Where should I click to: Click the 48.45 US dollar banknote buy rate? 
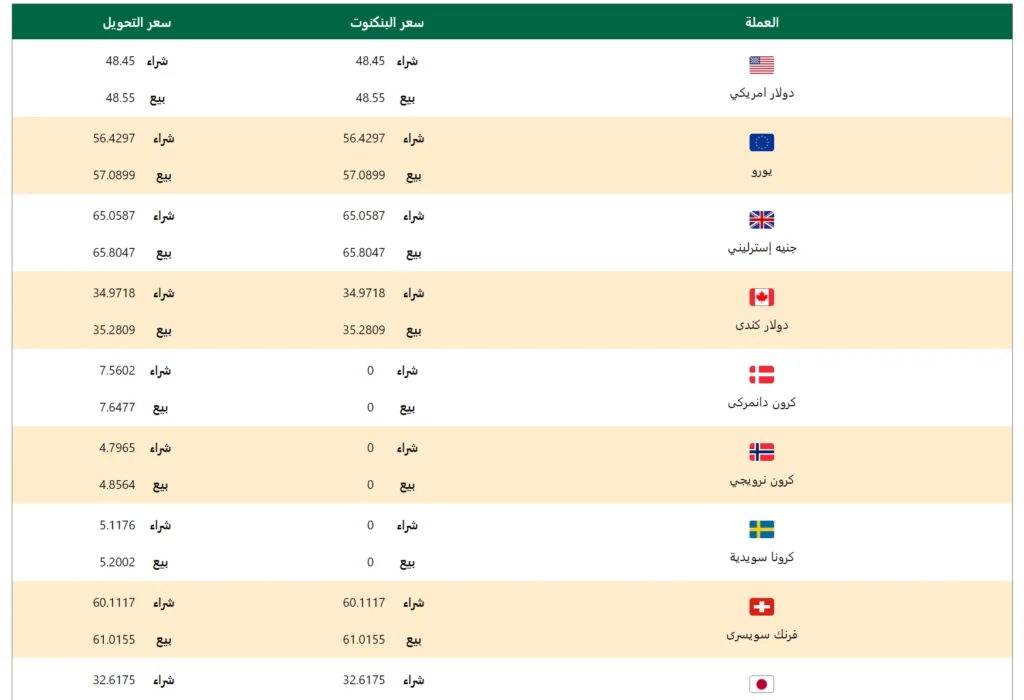pos(370,61)
